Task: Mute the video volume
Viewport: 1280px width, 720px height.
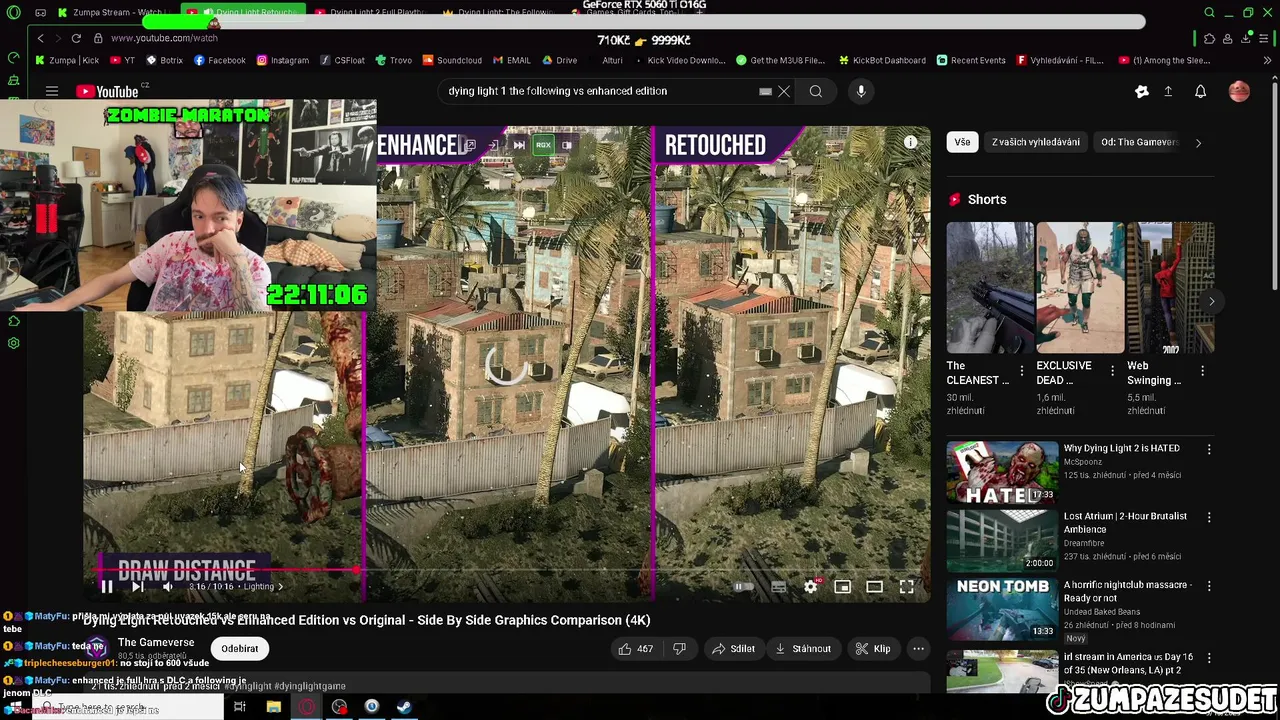Action: tap(168, 587)
